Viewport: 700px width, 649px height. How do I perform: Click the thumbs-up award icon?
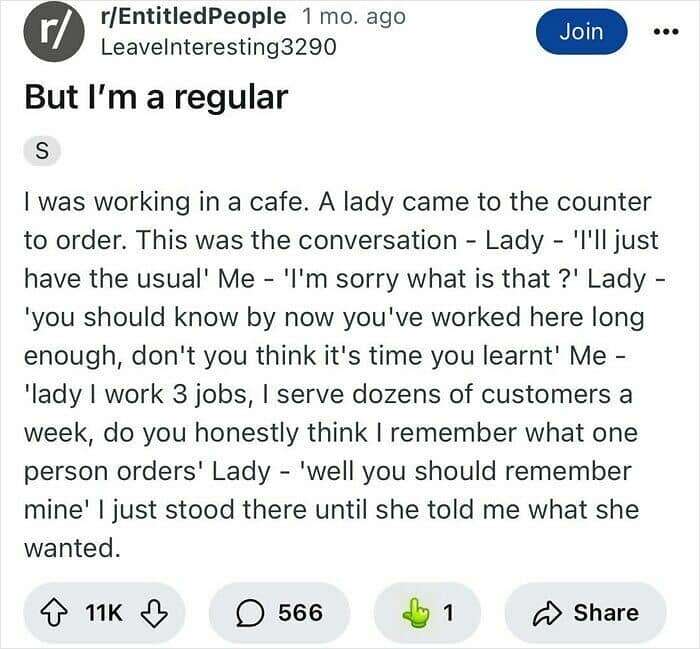tap(413, 613)
